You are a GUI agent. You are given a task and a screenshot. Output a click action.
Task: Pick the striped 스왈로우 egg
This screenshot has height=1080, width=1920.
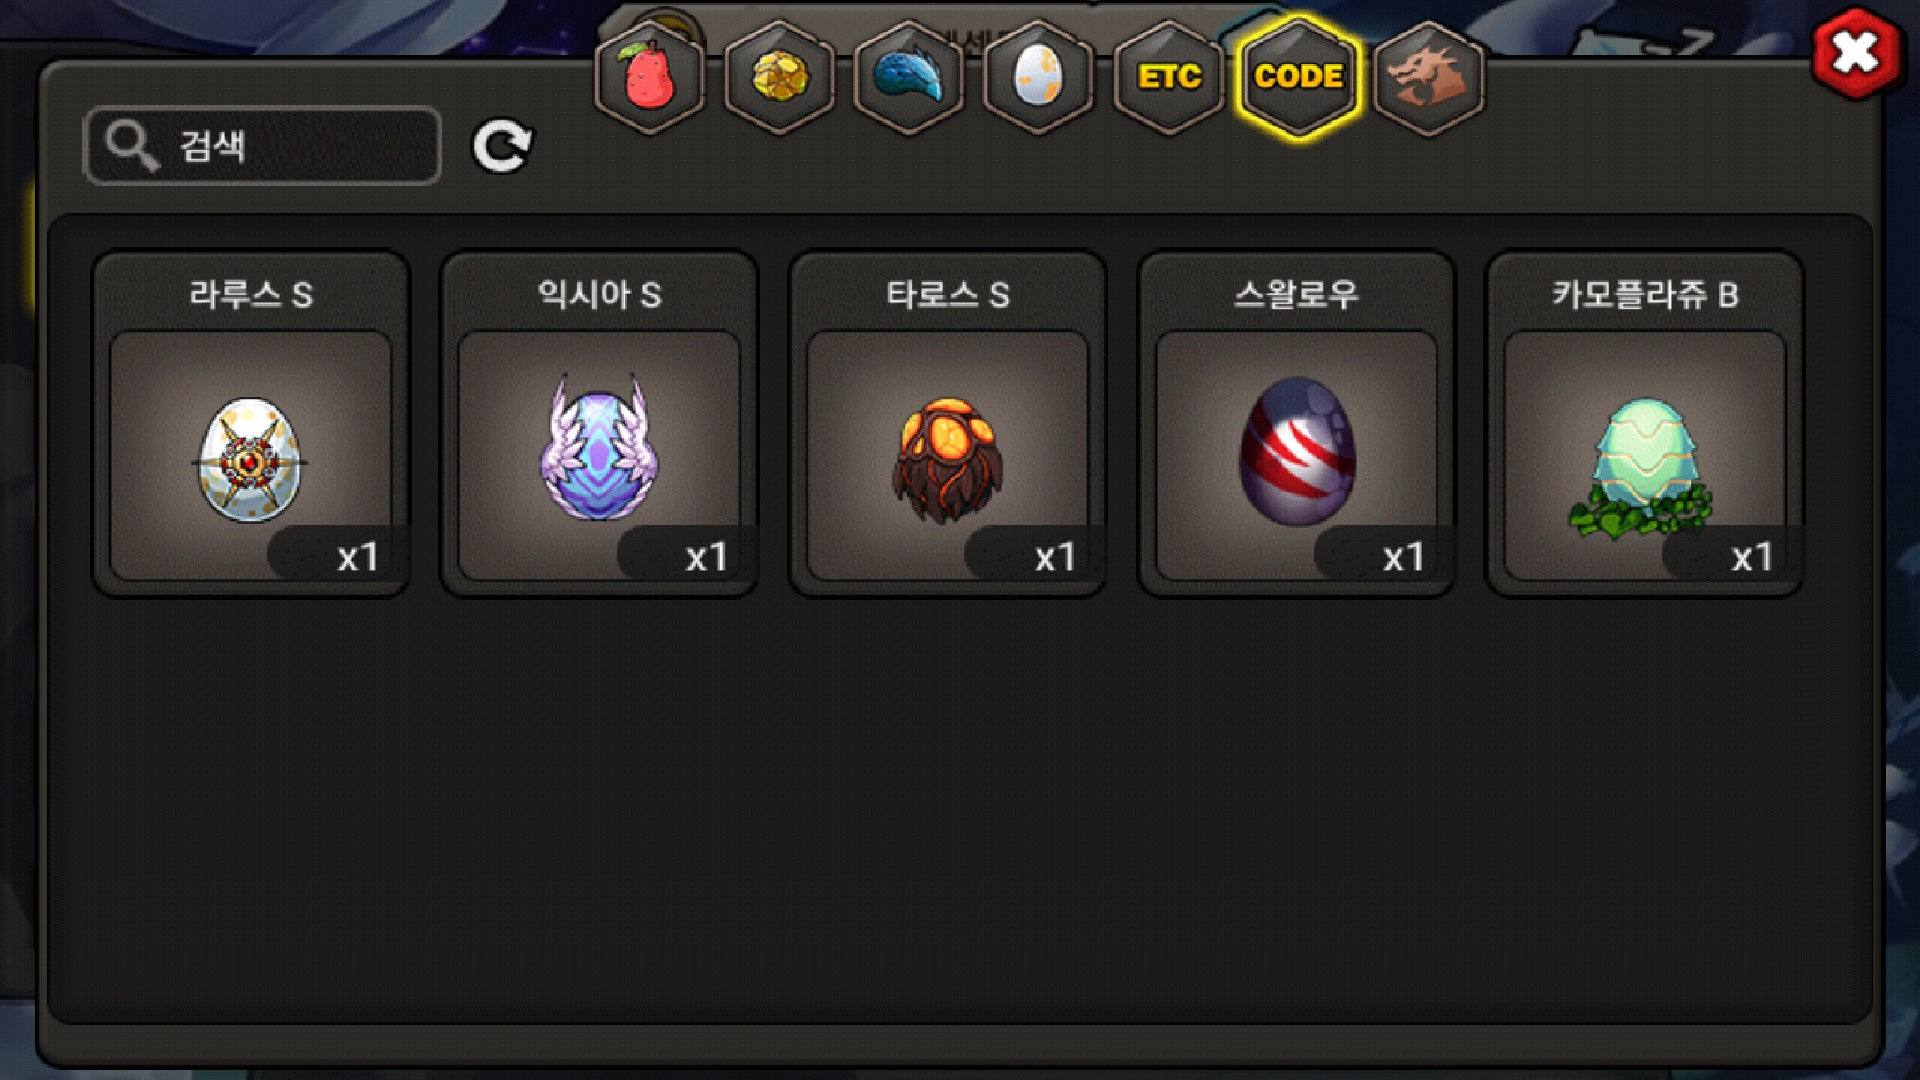[1297, 424]
